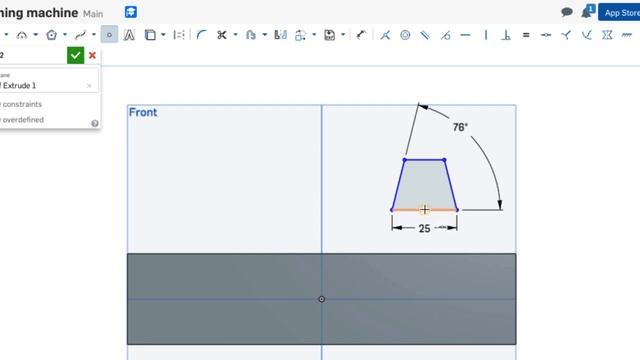The width and height of the screenshot is (640, 360).
Task: Apply the Midpoint constraint
Action: click(546, 35)
